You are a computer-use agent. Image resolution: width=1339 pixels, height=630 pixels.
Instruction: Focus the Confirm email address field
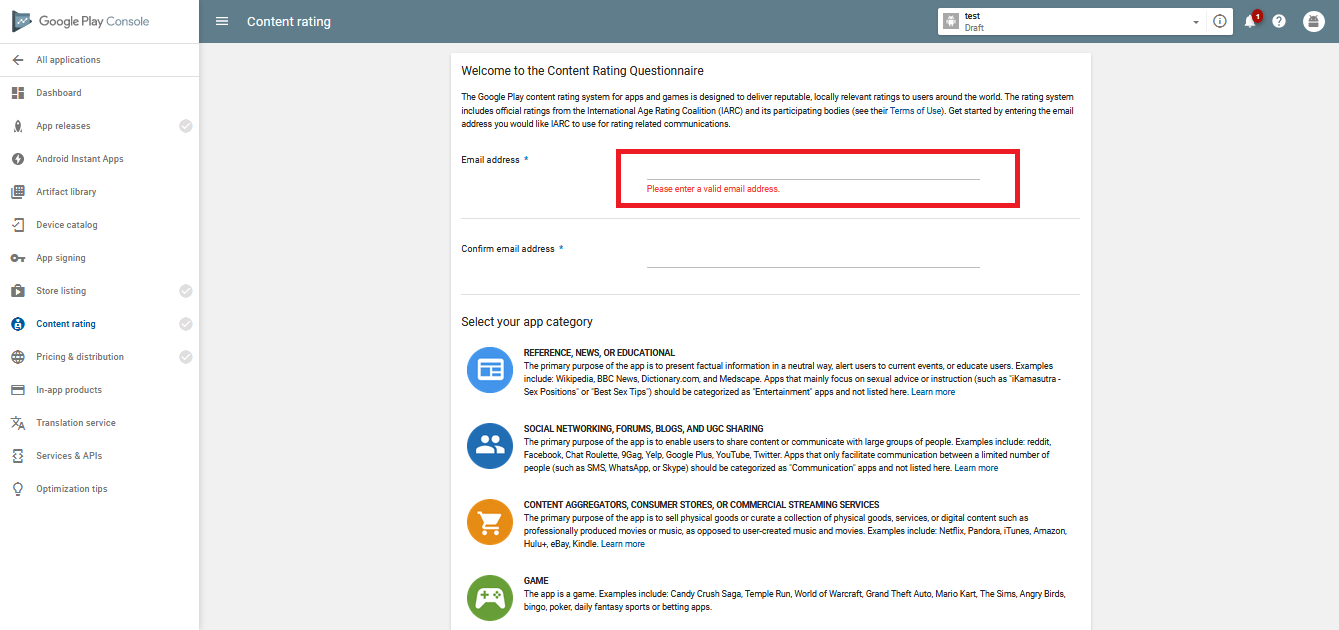tap(813, 256)
